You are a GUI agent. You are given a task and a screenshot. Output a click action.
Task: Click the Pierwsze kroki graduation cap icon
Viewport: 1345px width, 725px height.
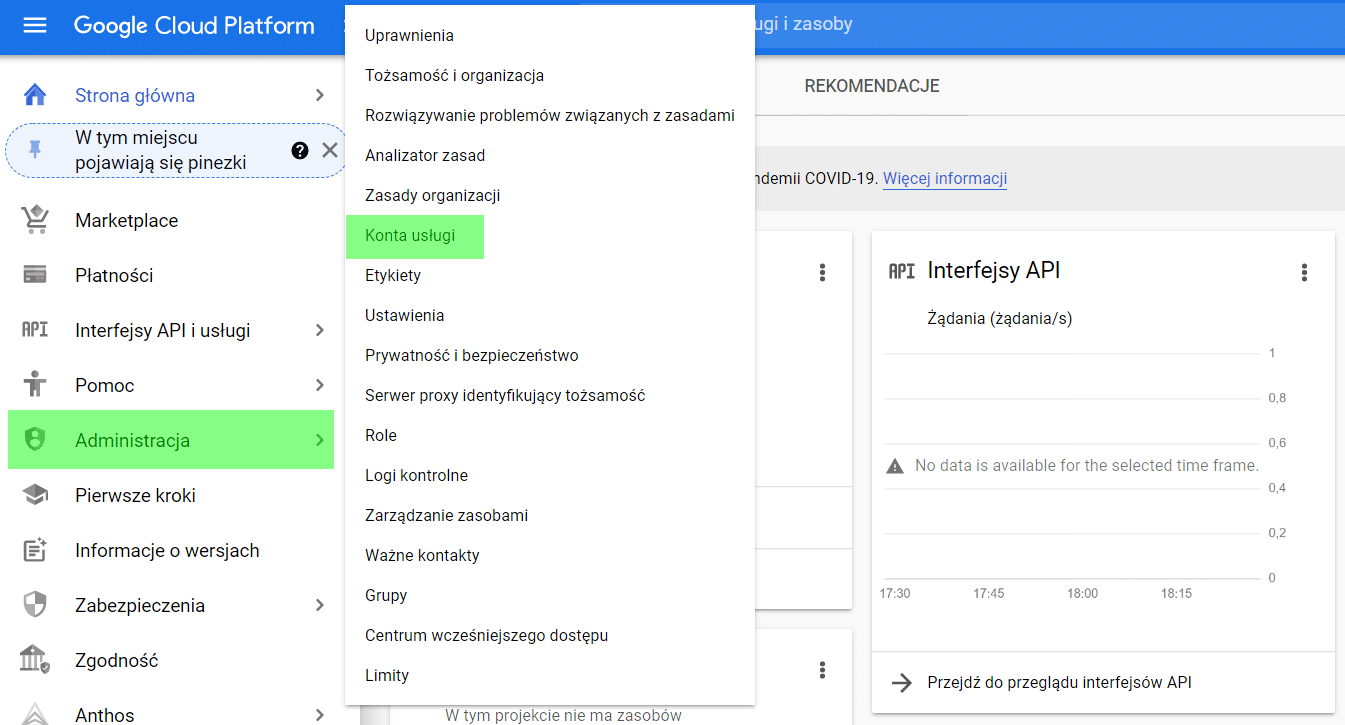pos(35,495)
